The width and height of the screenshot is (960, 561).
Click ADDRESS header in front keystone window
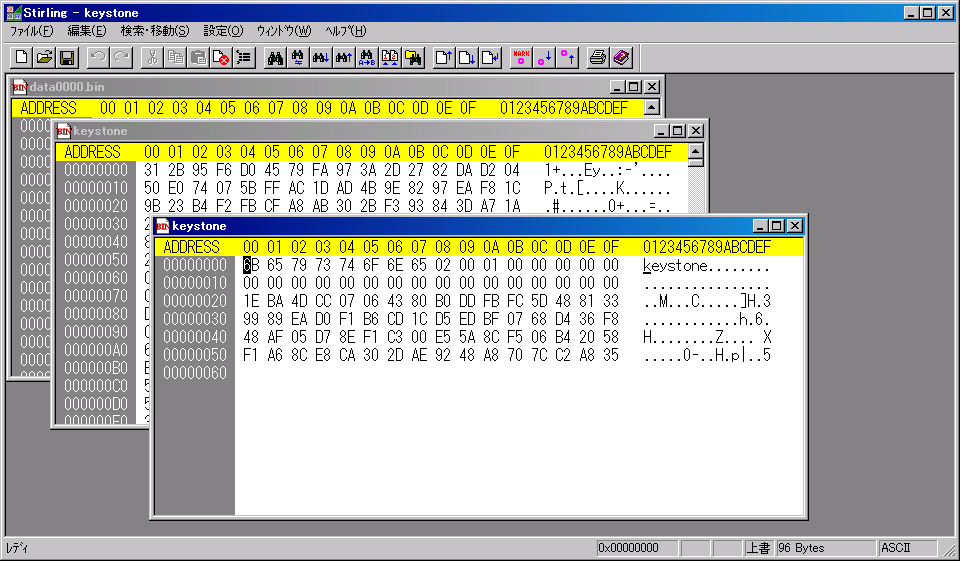(x=191, y=247)
